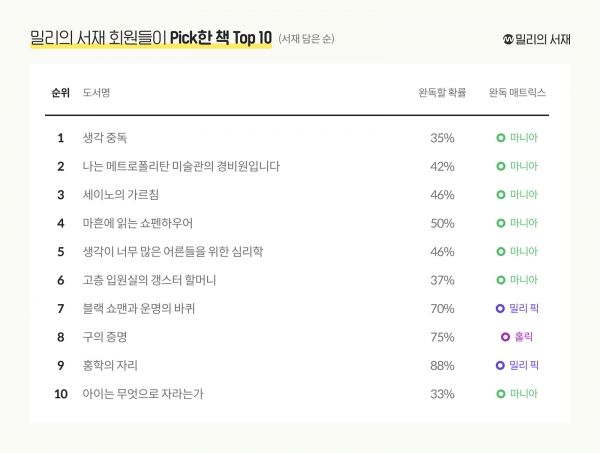Click the 완독할 확률 column header
Screen dimensions: 600x453
(441, 93)
